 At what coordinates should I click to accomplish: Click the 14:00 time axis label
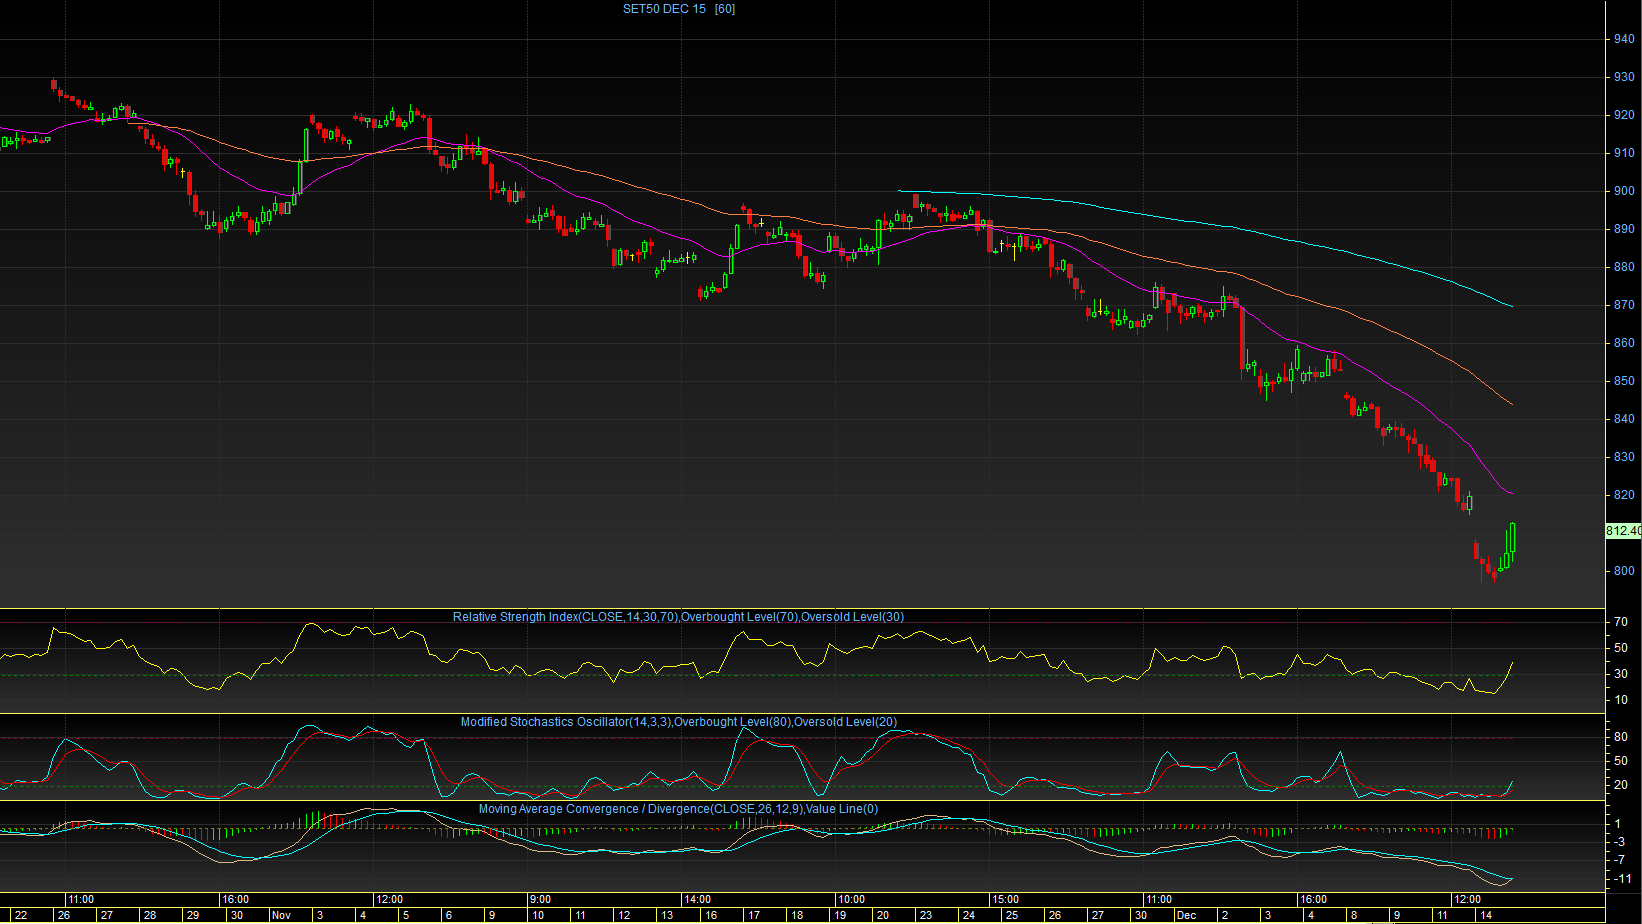[697, 899]
